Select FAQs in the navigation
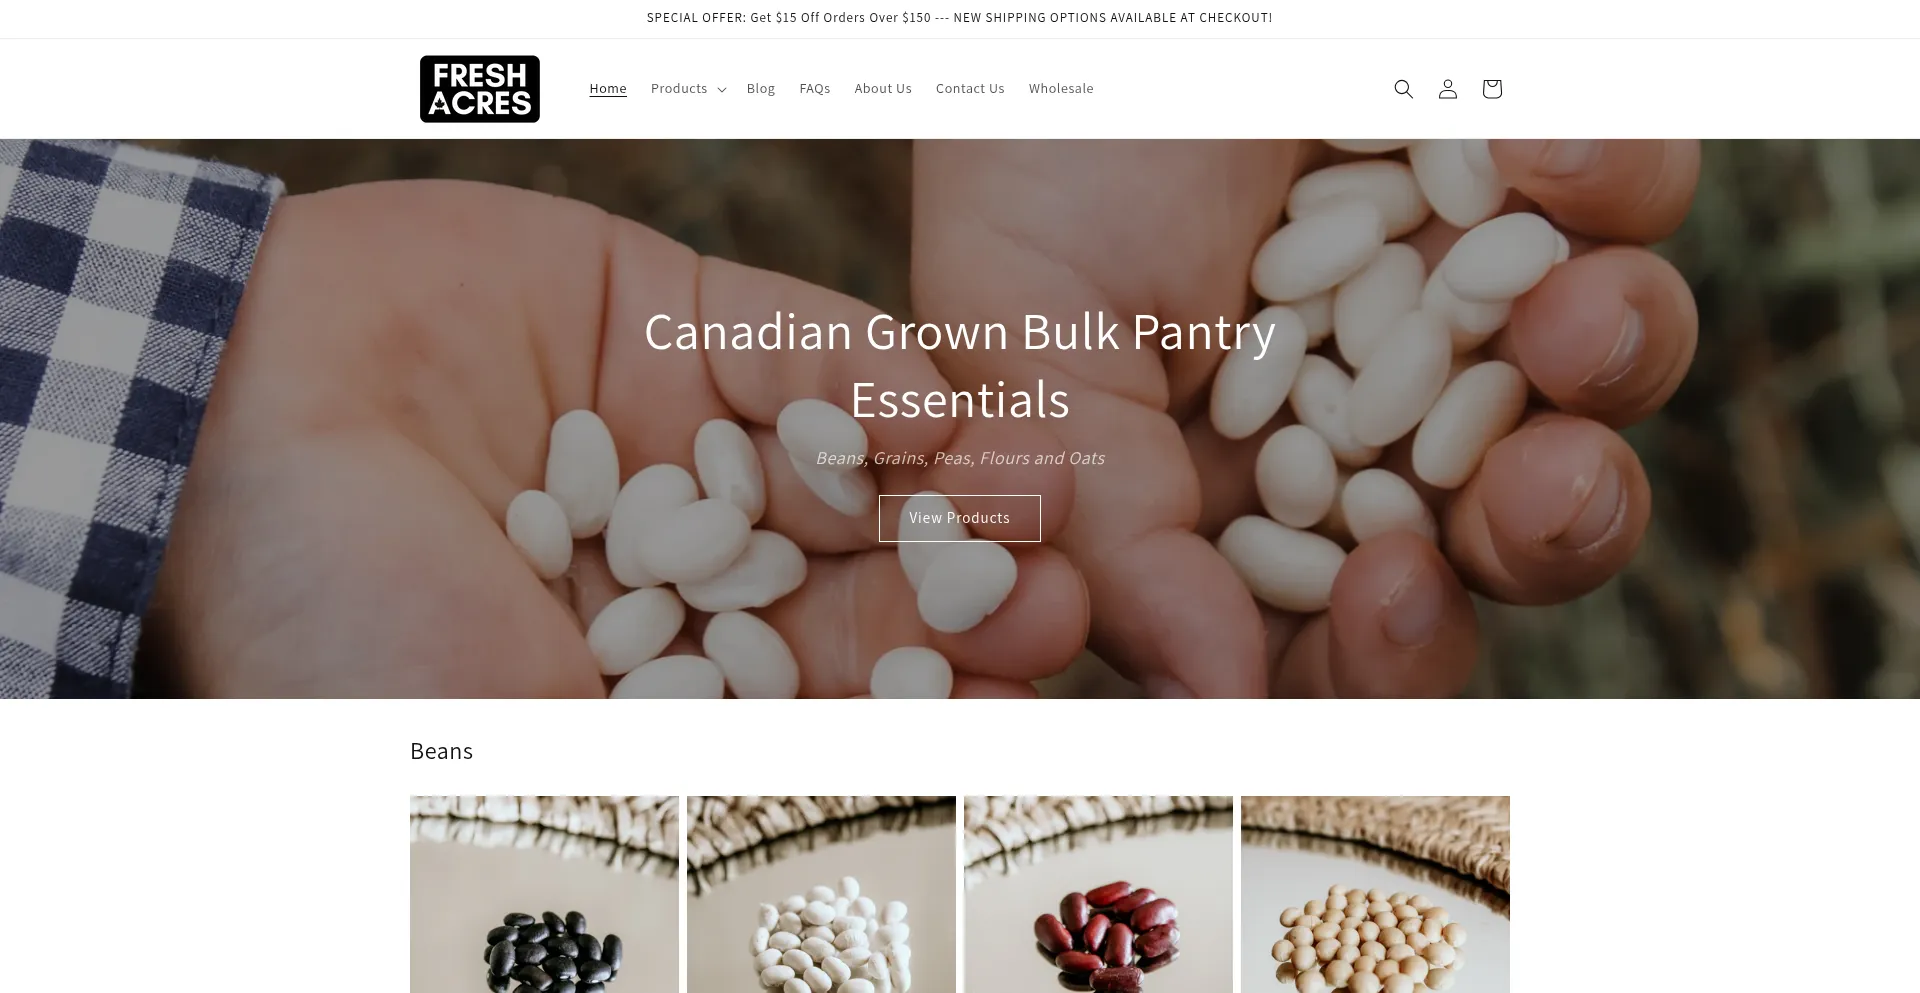This screenshot has height=993, width=1920. pos(815,89)
